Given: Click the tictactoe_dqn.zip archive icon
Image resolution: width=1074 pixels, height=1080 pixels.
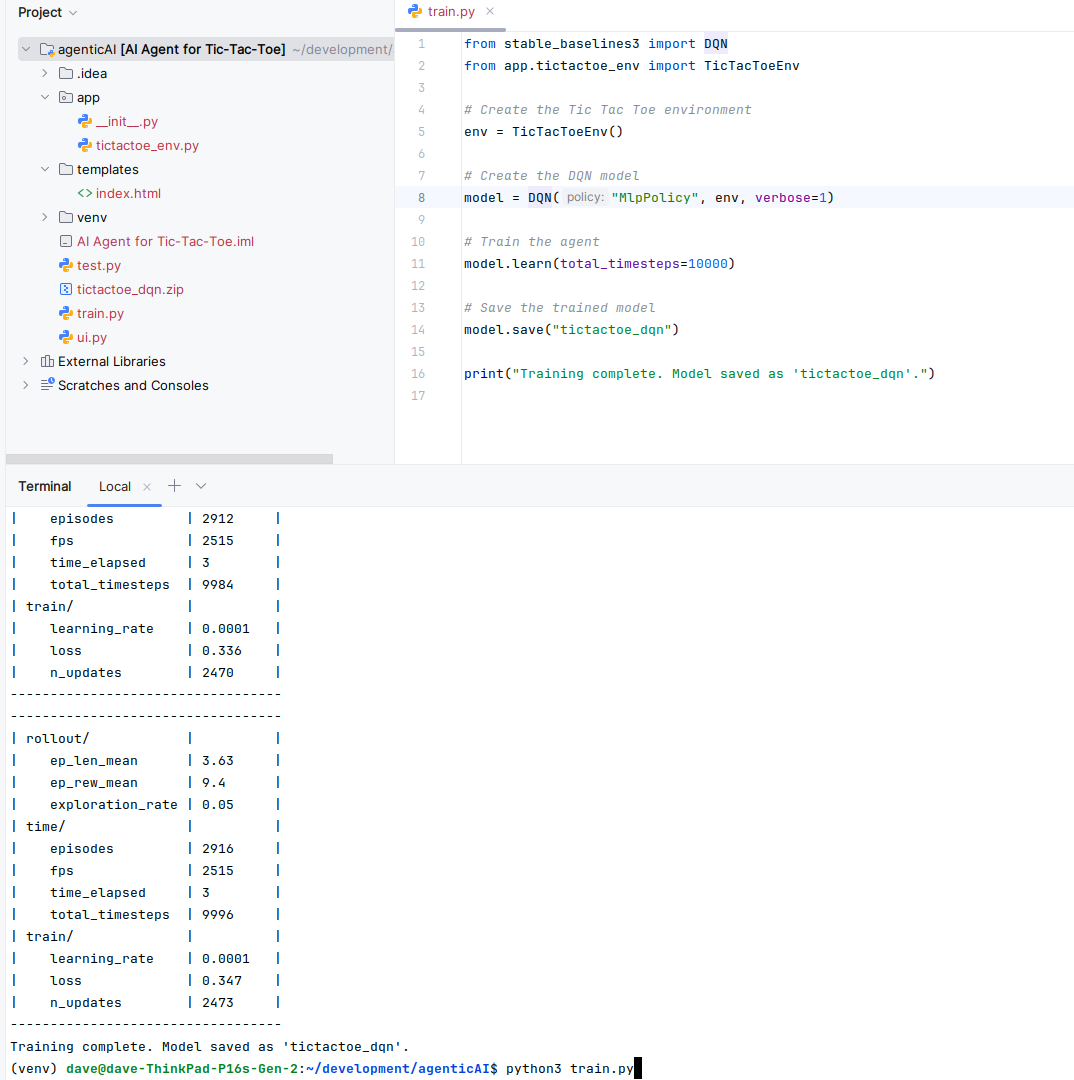Looking at the screenshot, I should (66, 290).
